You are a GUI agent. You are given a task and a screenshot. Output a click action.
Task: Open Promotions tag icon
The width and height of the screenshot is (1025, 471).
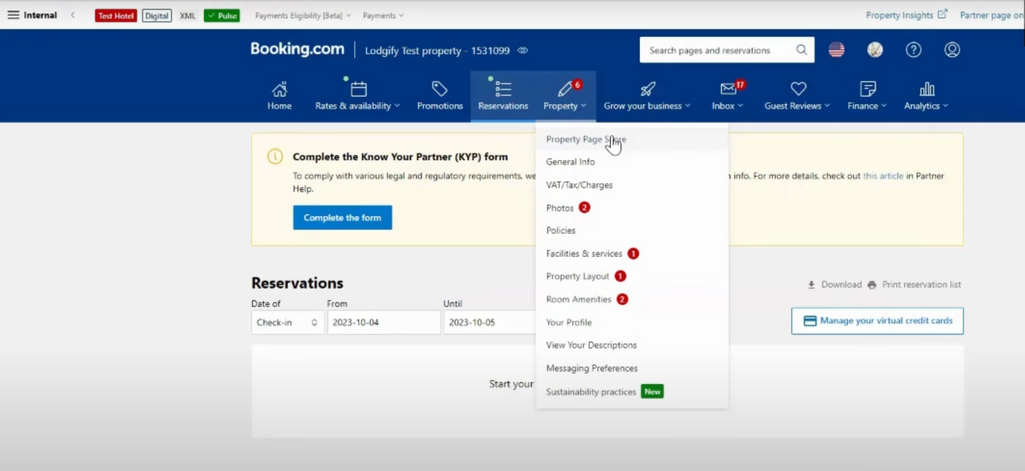point(440,96)
